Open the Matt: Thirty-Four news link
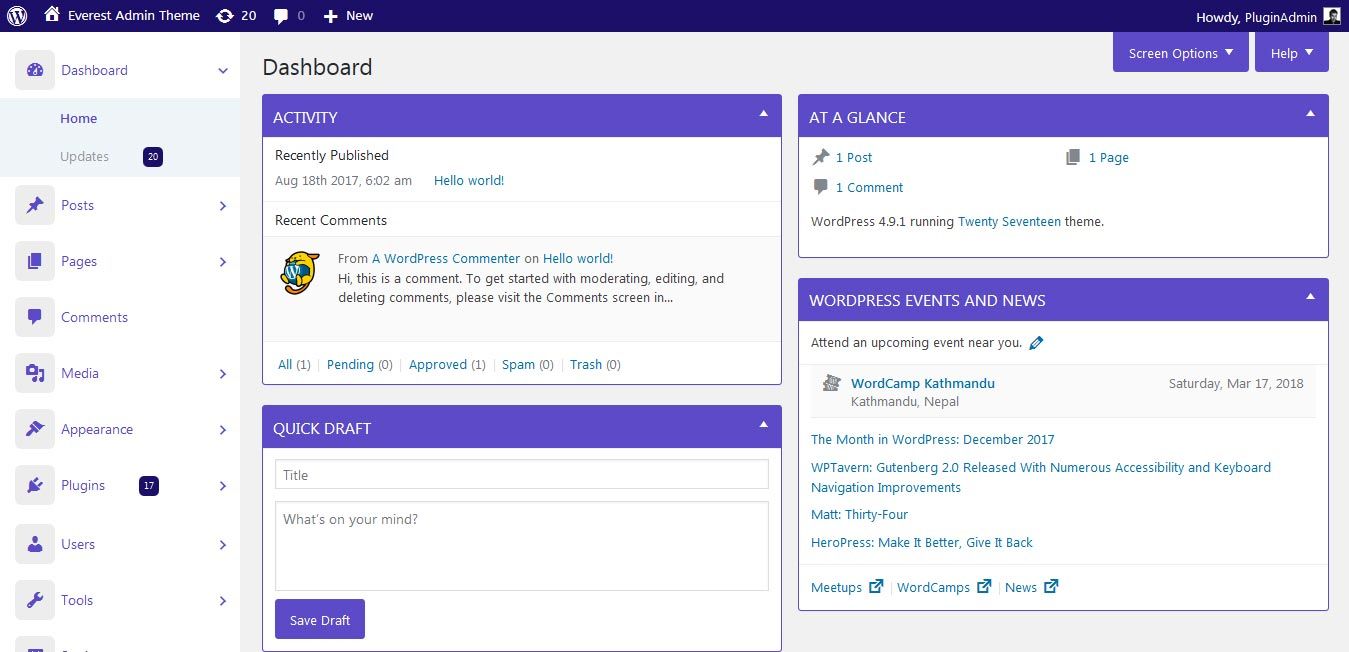Screen dimensions: 1349x652 point(859,514)
